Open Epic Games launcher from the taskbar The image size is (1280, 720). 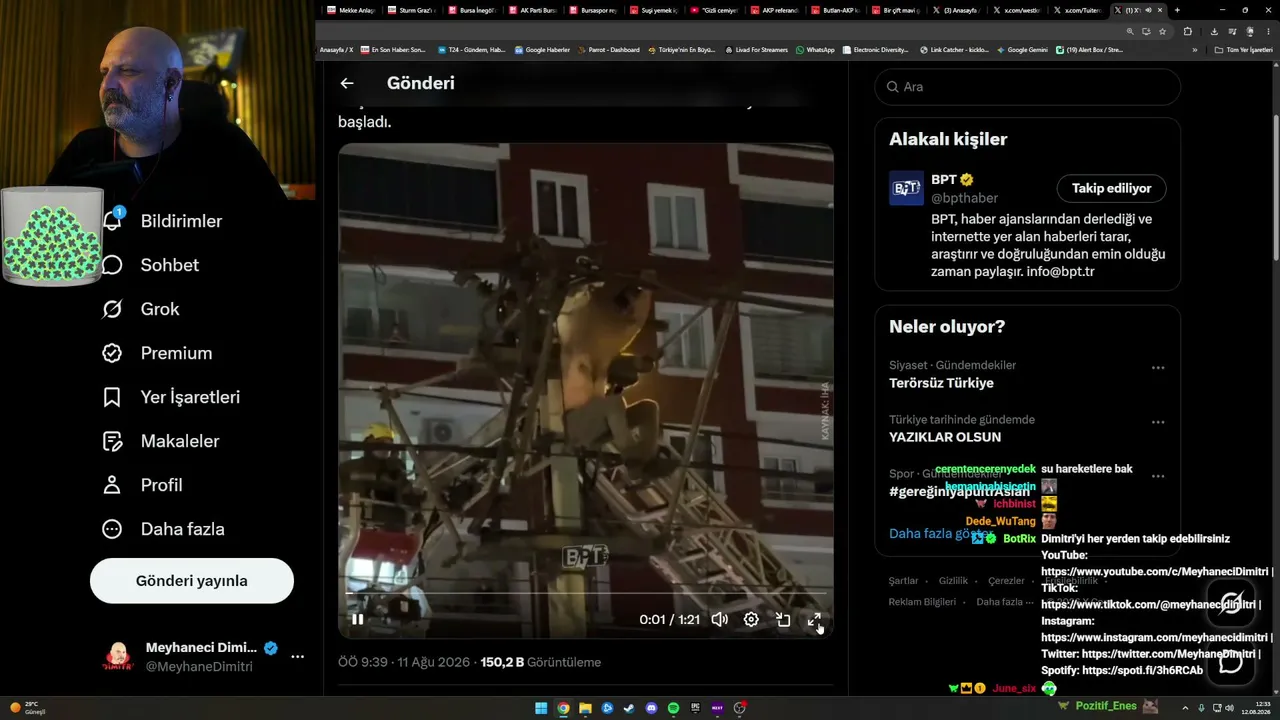coord(695,708)
